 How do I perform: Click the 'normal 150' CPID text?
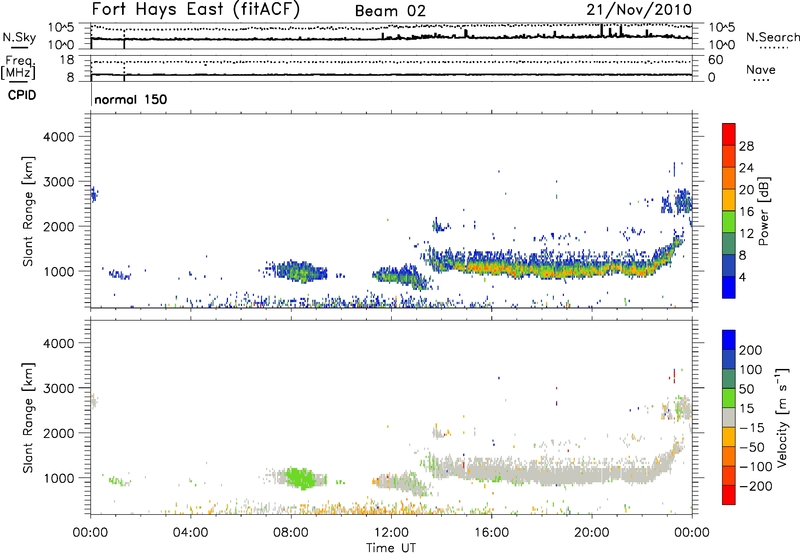click(x=131, y=99)
